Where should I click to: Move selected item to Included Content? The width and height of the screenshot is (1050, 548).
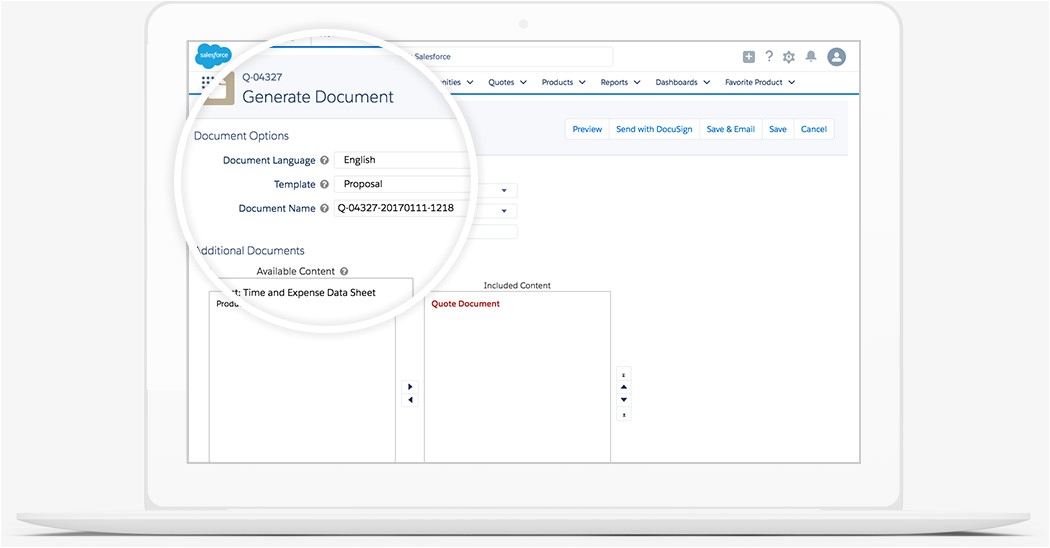410,386
